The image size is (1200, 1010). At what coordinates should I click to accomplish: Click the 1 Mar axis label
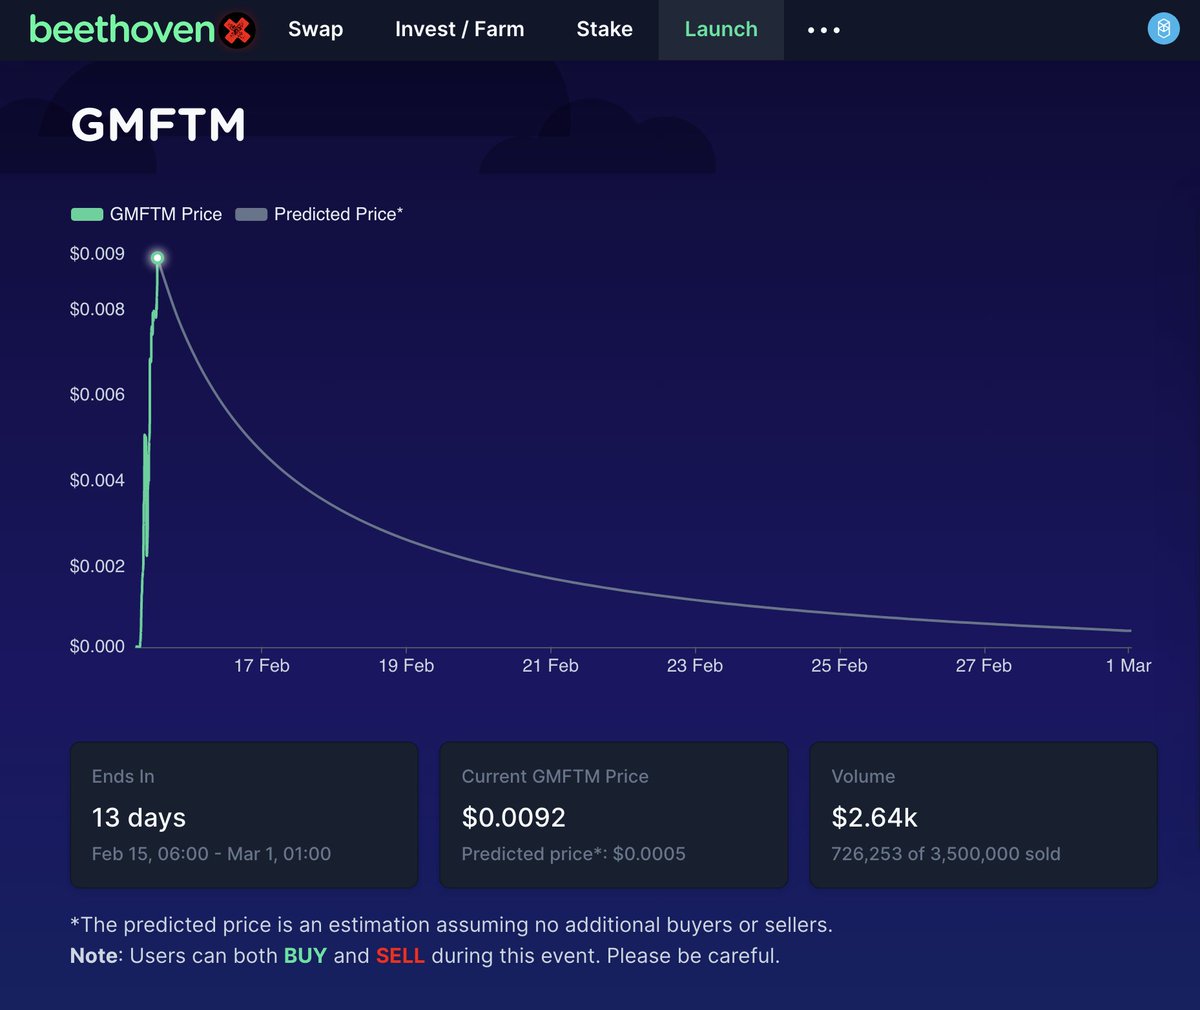tap(1129, 666)
